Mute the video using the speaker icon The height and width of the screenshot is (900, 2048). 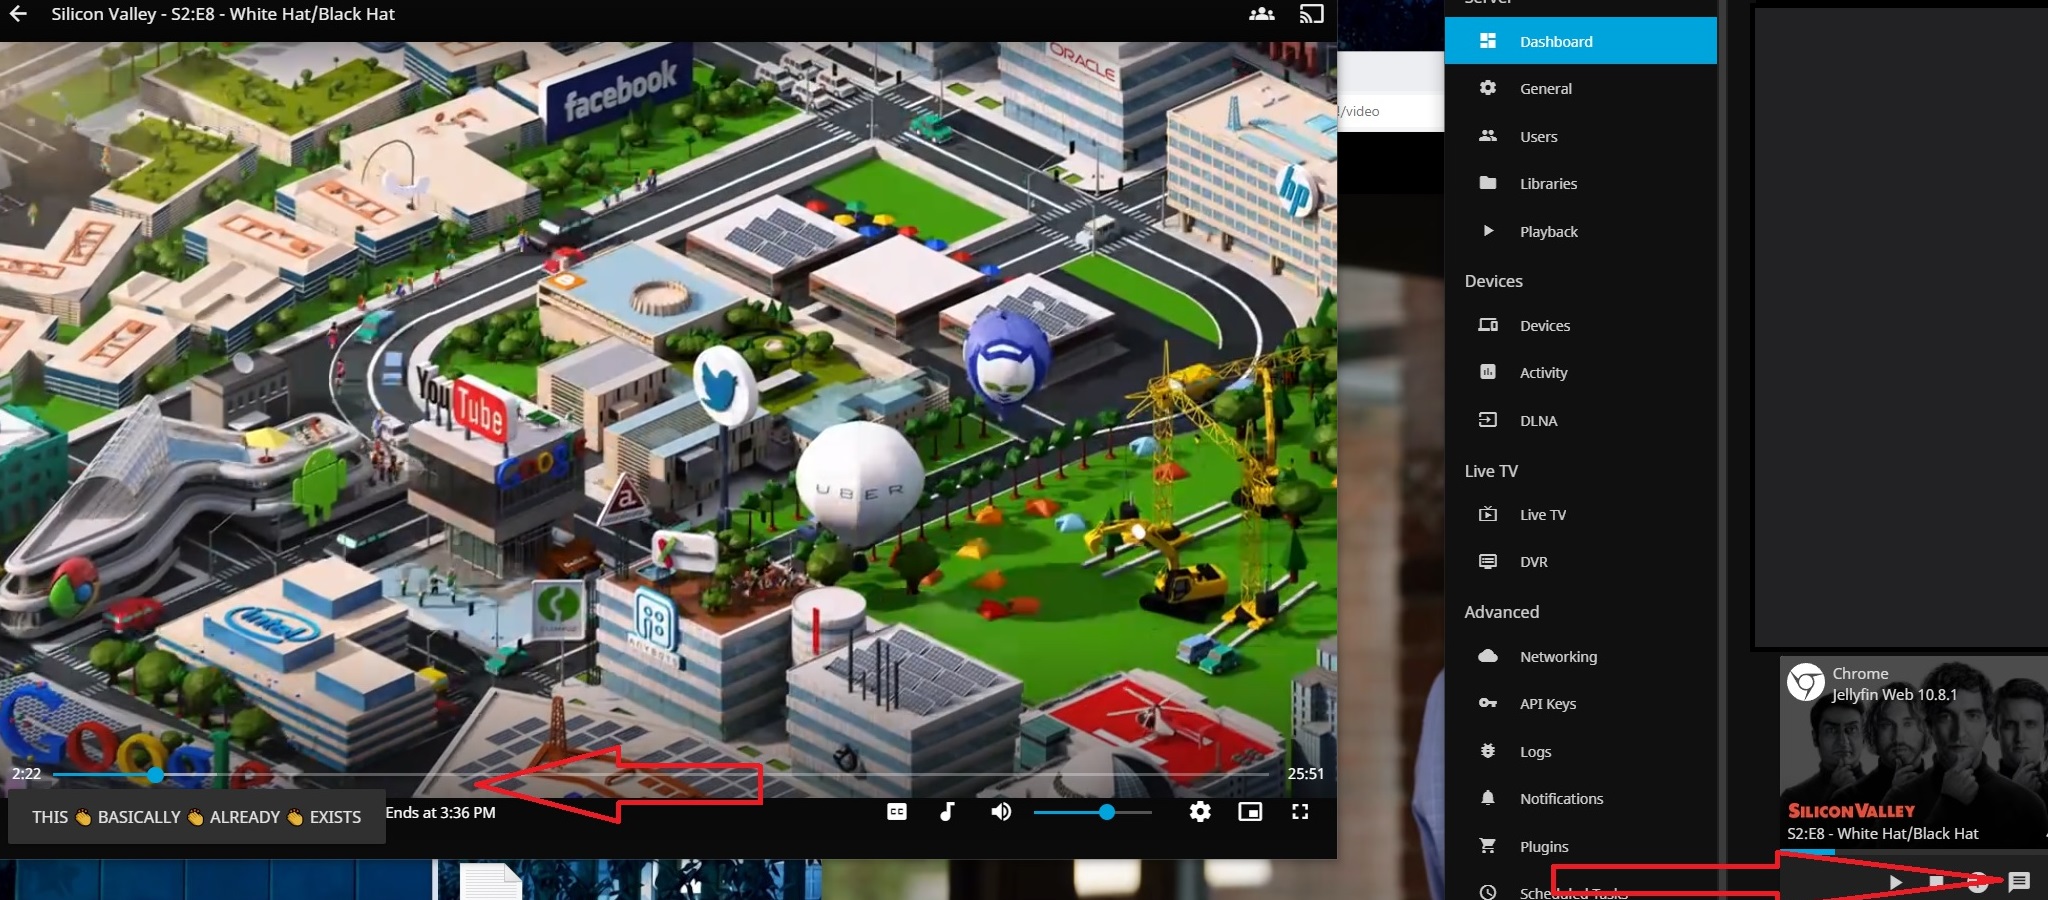pos(1000,812)
